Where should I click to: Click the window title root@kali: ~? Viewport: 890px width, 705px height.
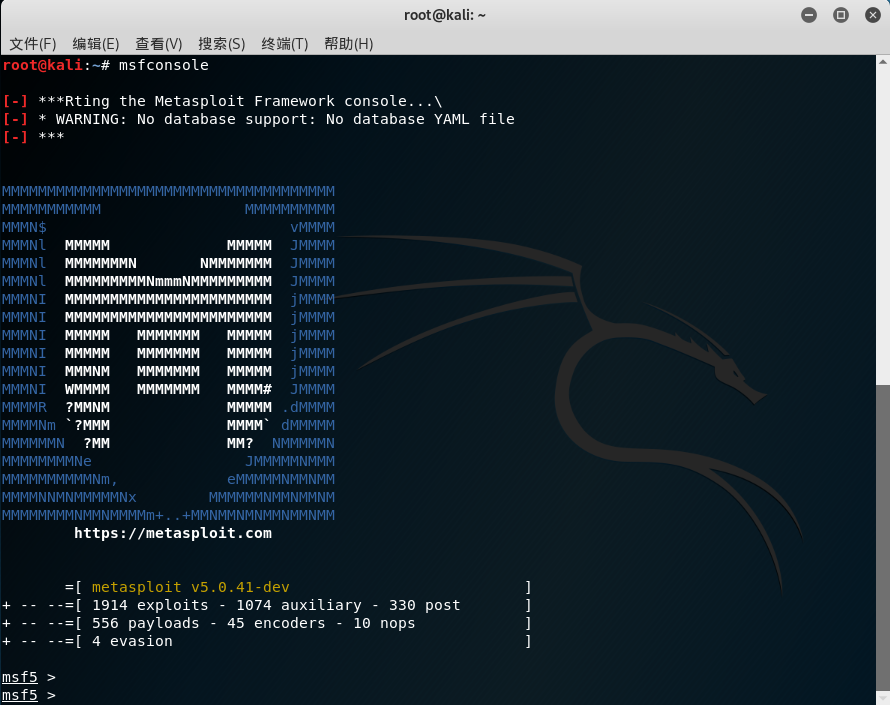click(x=445, y=15)
